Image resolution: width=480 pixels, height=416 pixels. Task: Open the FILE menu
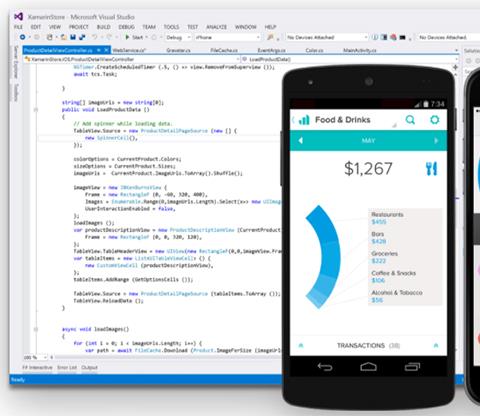[18, 27]
